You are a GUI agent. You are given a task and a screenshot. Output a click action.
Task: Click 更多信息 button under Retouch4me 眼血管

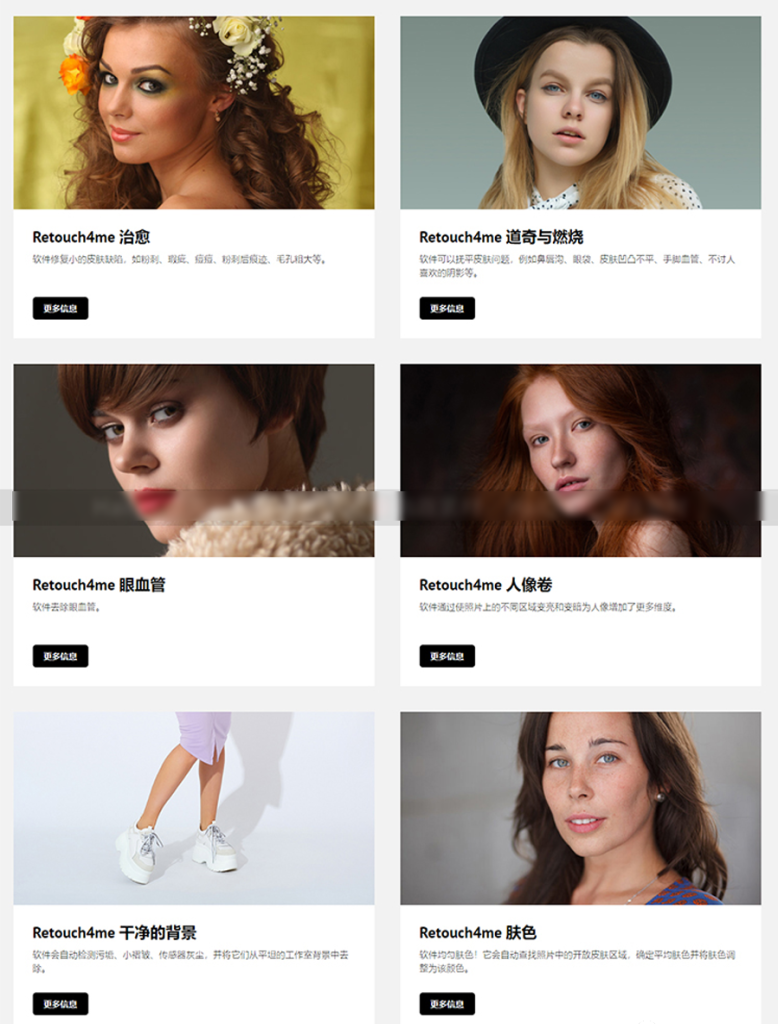coord(60,656)
